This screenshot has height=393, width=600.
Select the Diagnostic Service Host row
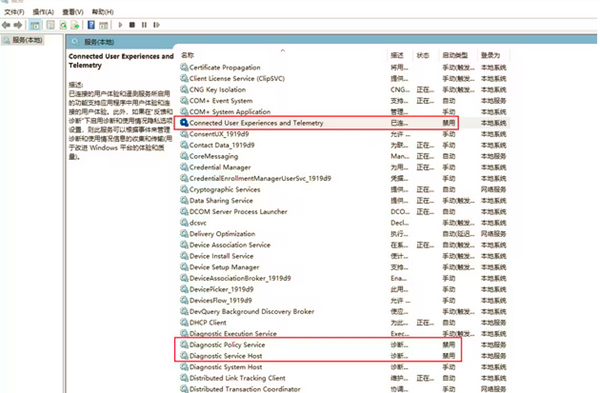[x=343, y=356]
